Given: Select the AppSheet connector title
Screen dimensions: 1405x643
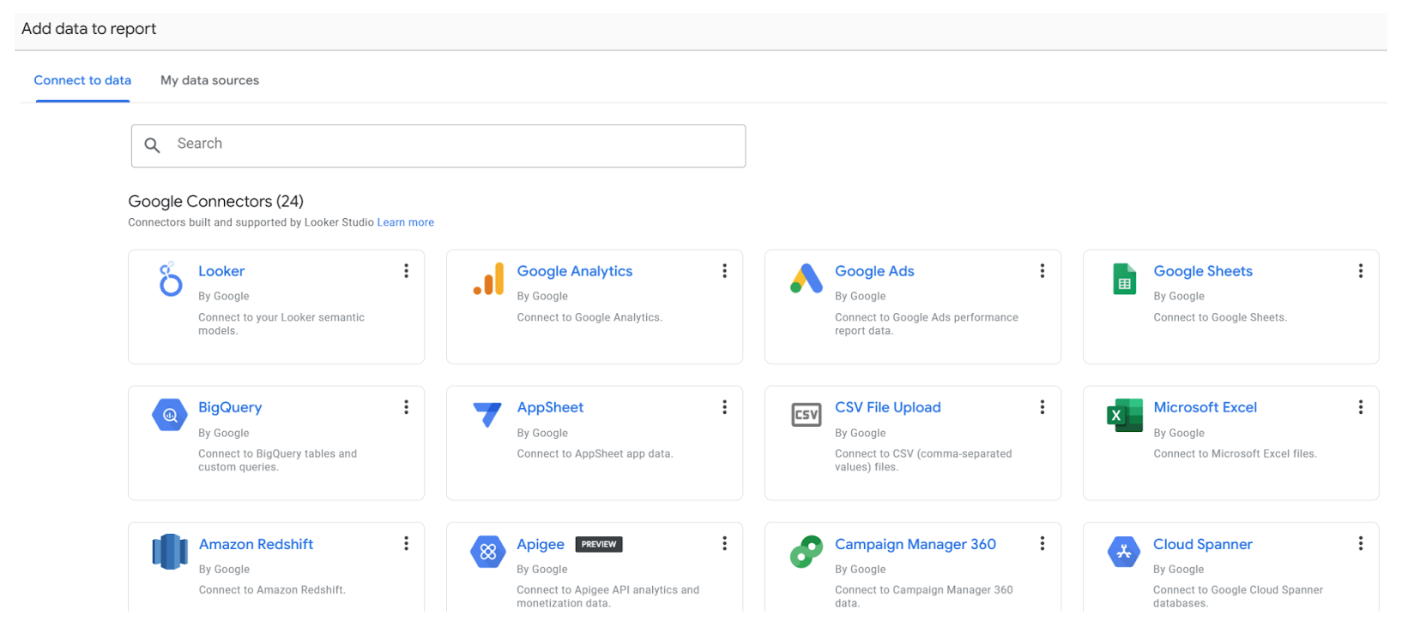Looking at the screenshot, I should tap(550, 407).
